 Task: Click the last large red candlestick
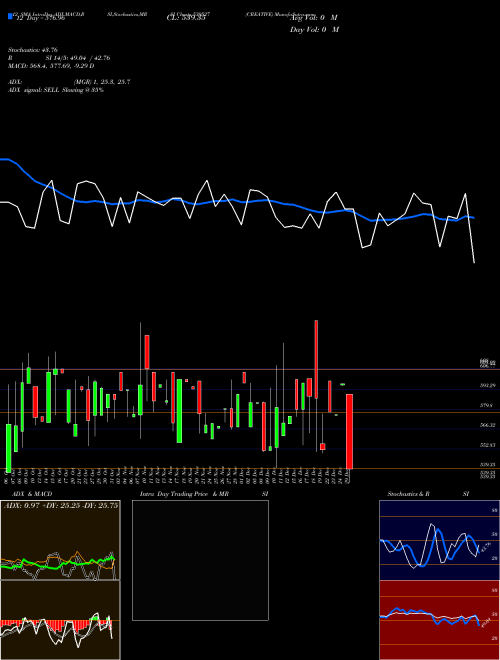(x=349, y=431)
